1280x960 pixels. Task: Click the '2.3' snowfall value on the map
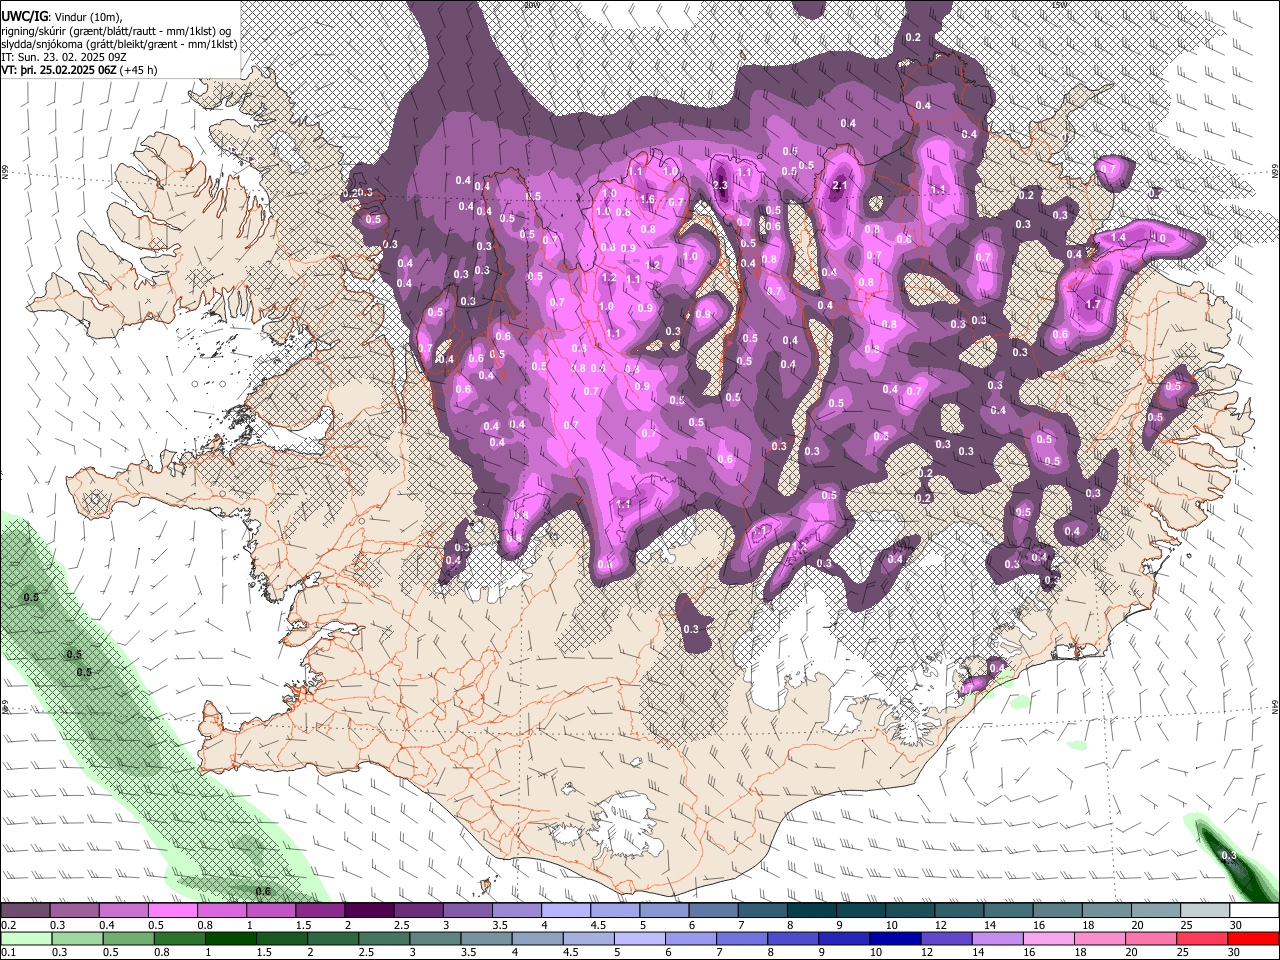pyautogui.click(x=721, y=185)
